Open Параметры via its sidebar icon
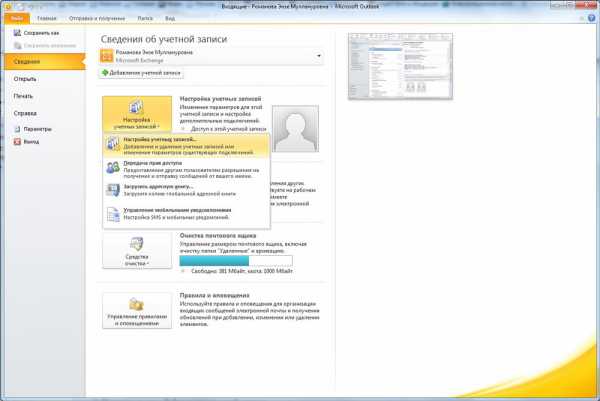Image resolution: width=600 pixels, height=401 pixels. pyautogui.click(x=17, y=129)
